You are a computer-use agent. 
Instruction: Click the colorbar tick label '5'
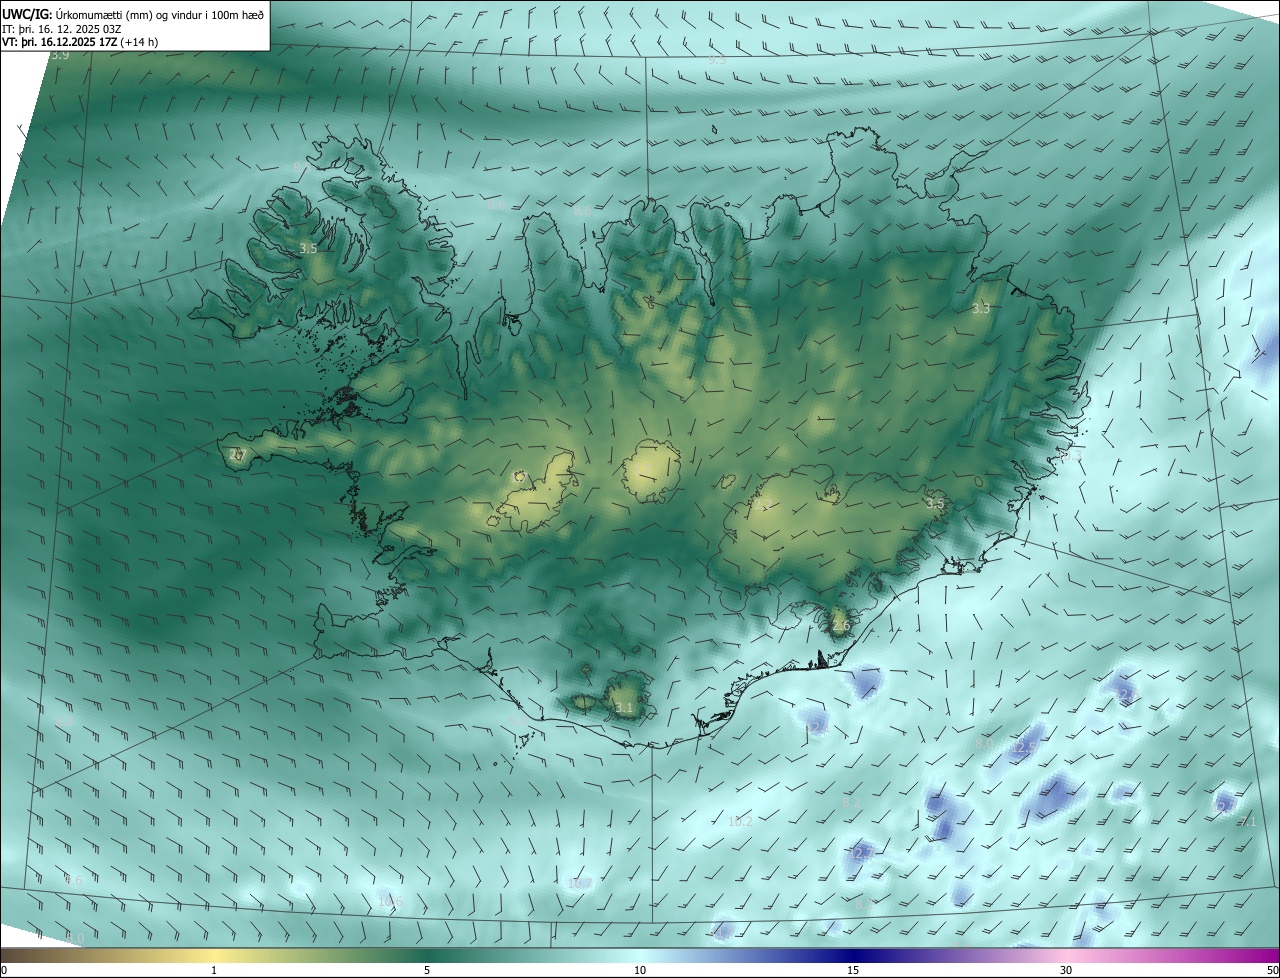pos(427,970)
